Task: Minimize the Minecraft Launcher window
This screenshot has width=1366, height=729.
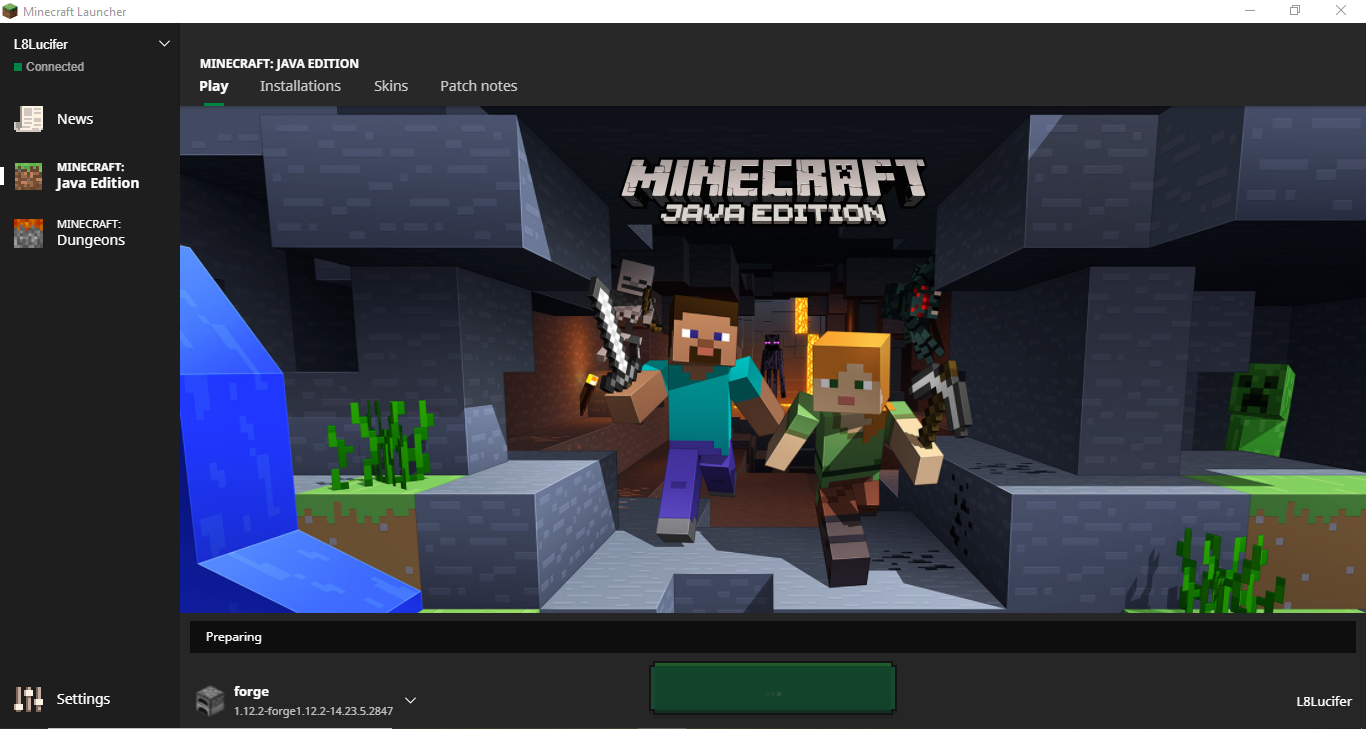Action: [x=1250, y=11]
